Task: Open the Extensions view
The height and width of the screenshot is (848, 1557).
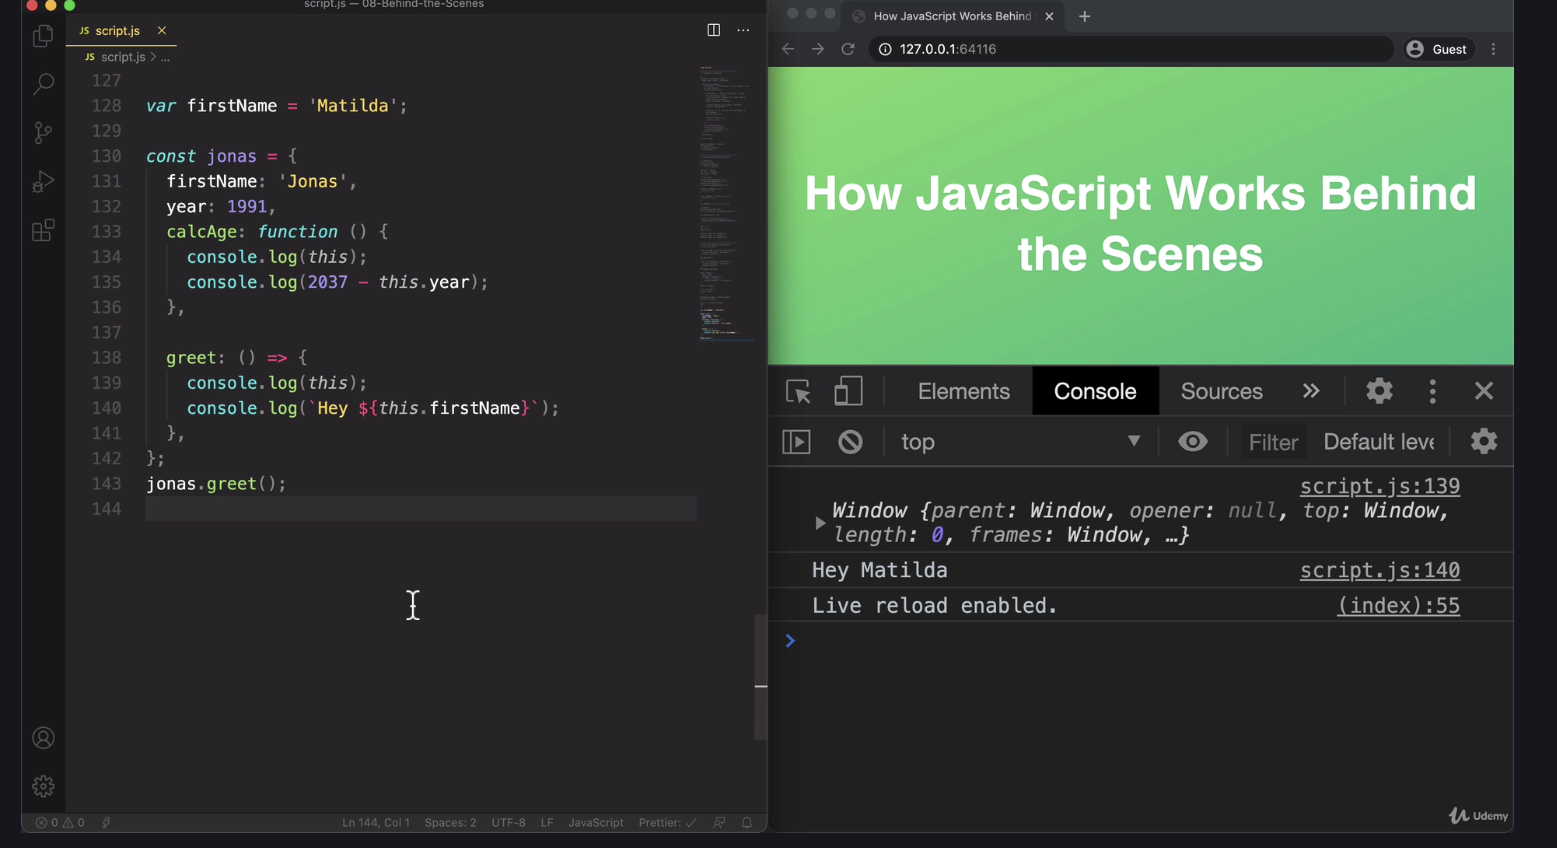Action: coord(43,231)
